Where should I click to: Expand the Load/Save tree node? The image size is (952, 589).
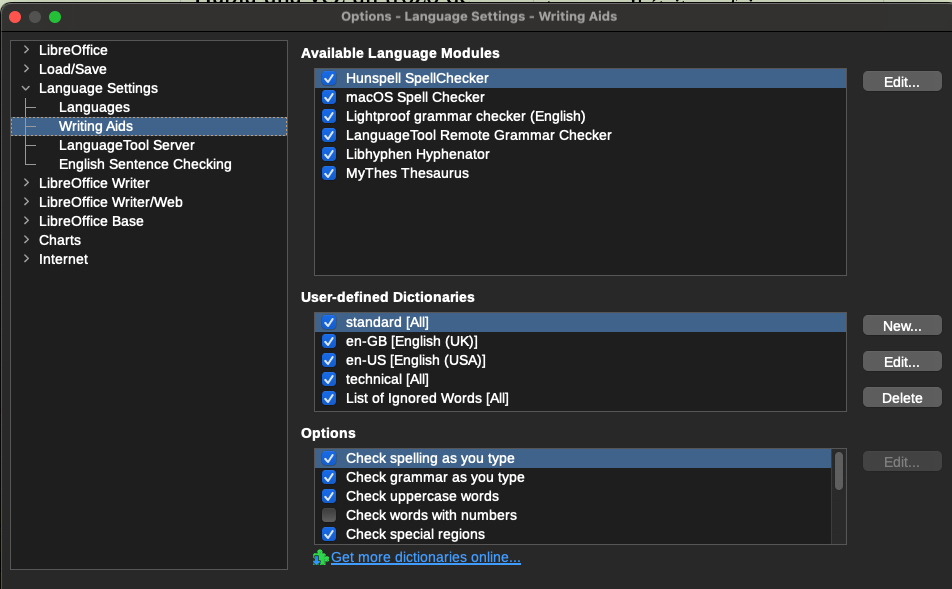tap(26, 69)
